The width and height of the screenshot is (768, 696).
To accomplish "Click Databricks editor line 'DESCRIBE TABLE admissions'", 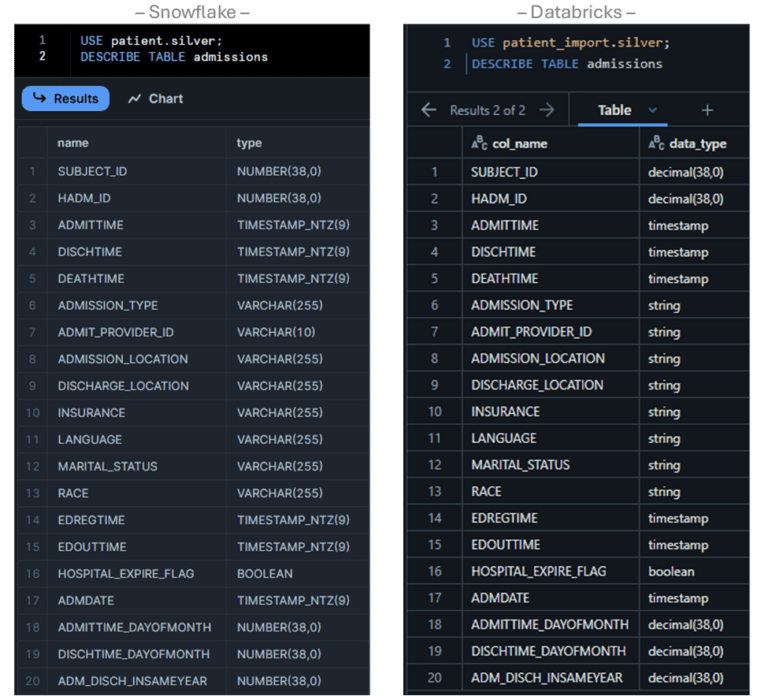I will (x=566, y=64).
